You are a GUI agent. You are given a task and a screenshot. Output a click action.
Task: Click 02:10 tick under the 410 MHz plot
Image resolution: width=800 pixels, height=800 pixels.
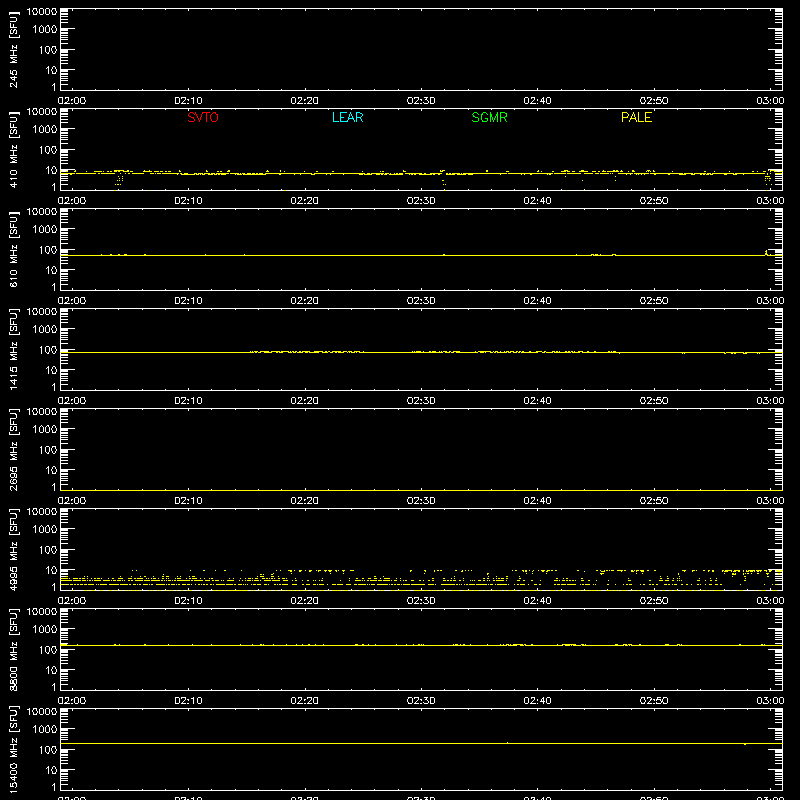(188, 201)
